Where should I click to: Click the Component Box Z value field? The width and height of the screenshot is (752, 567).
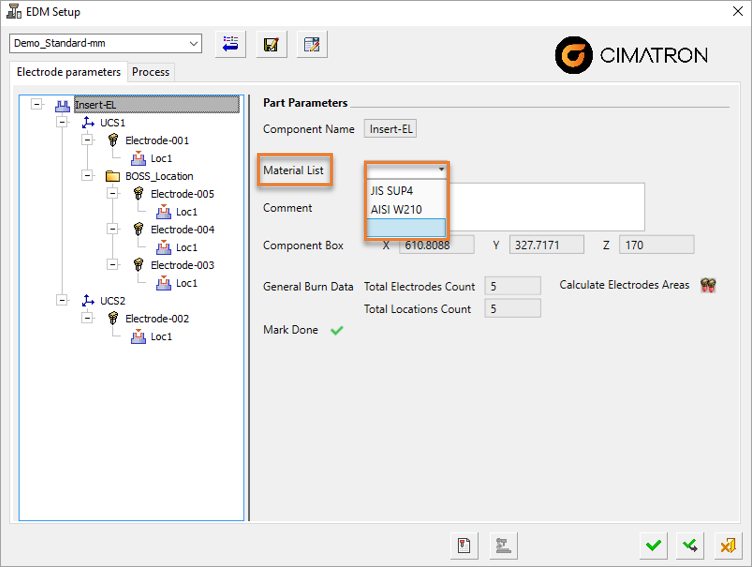[656, 245]
